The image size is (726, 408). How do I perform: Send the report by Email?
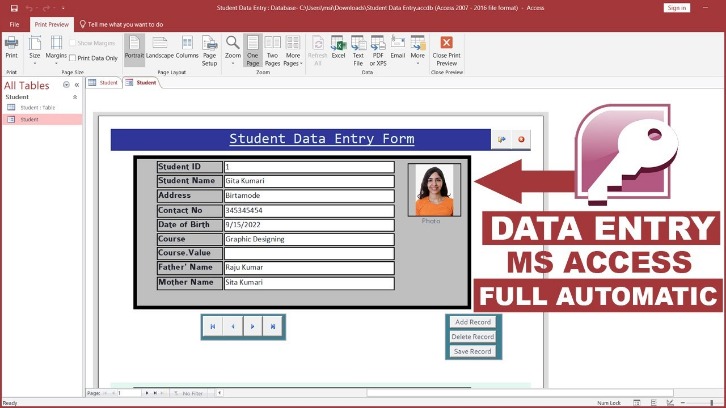click(x=398, y=47)
